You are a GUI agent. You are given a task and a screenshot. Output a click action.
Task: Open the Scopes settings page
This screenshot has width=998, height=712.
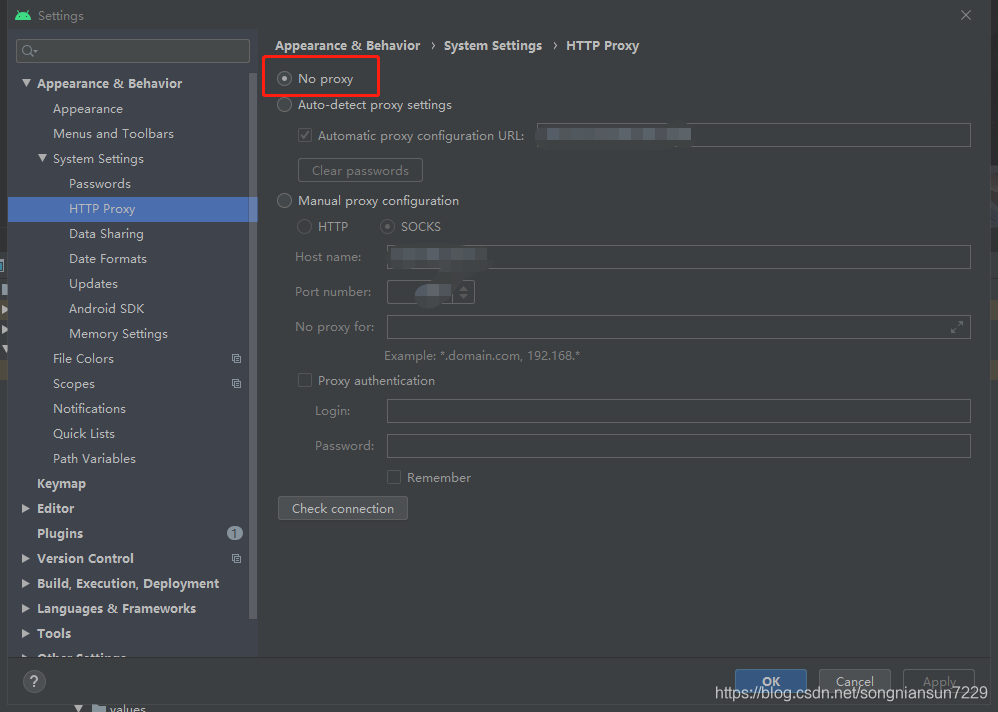(74, 384)
